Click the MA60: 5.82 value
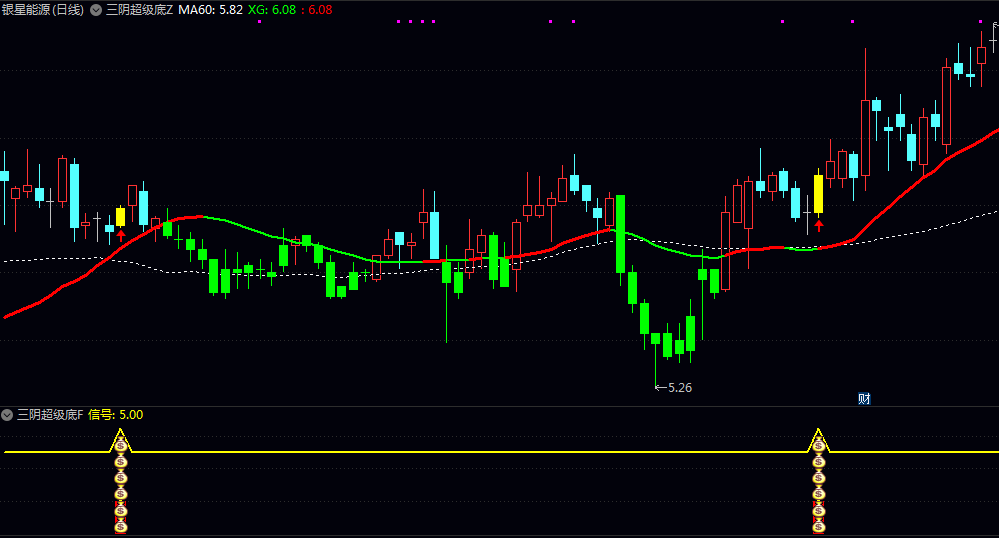999x538 pixels. pyautogui.click(x=210, y=10)
